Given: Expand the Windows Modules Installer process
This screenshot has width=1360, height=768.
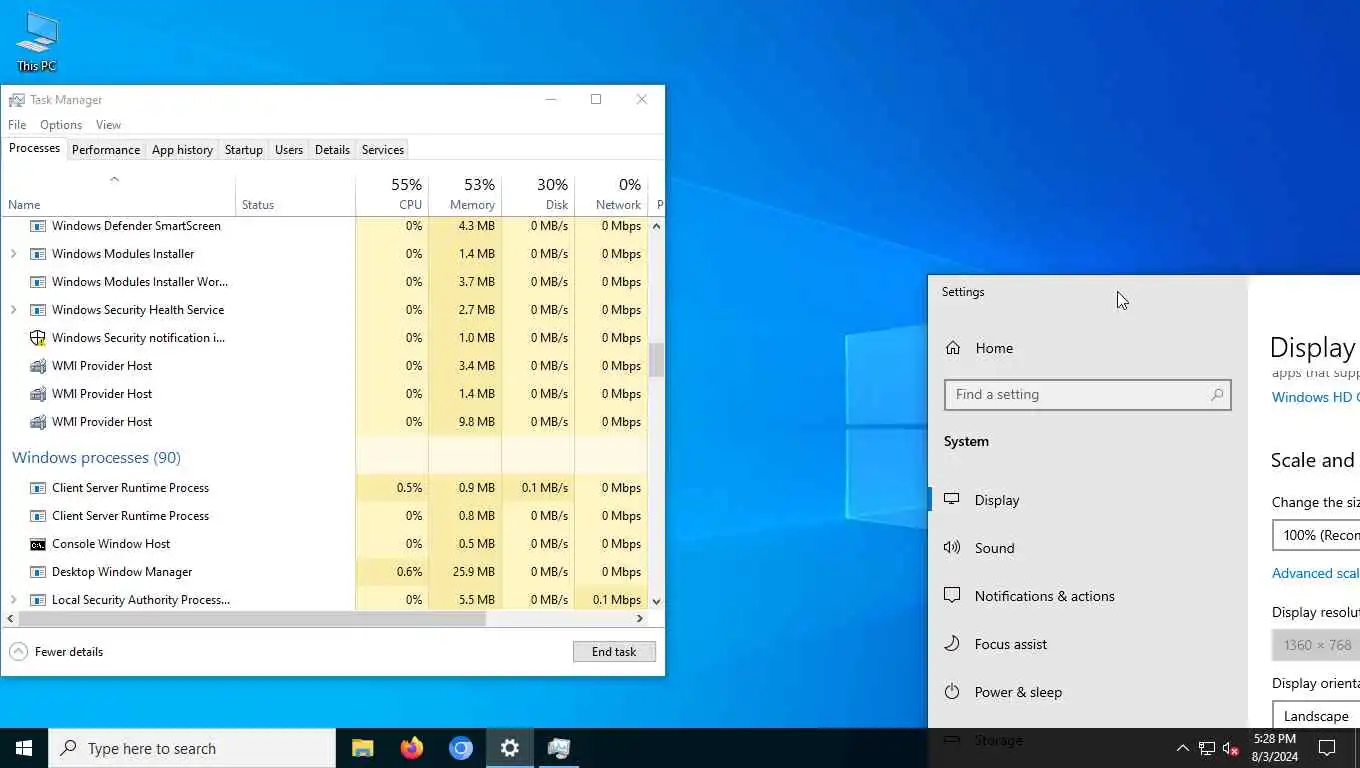Looking at the screenshot, I should point(13,254).
